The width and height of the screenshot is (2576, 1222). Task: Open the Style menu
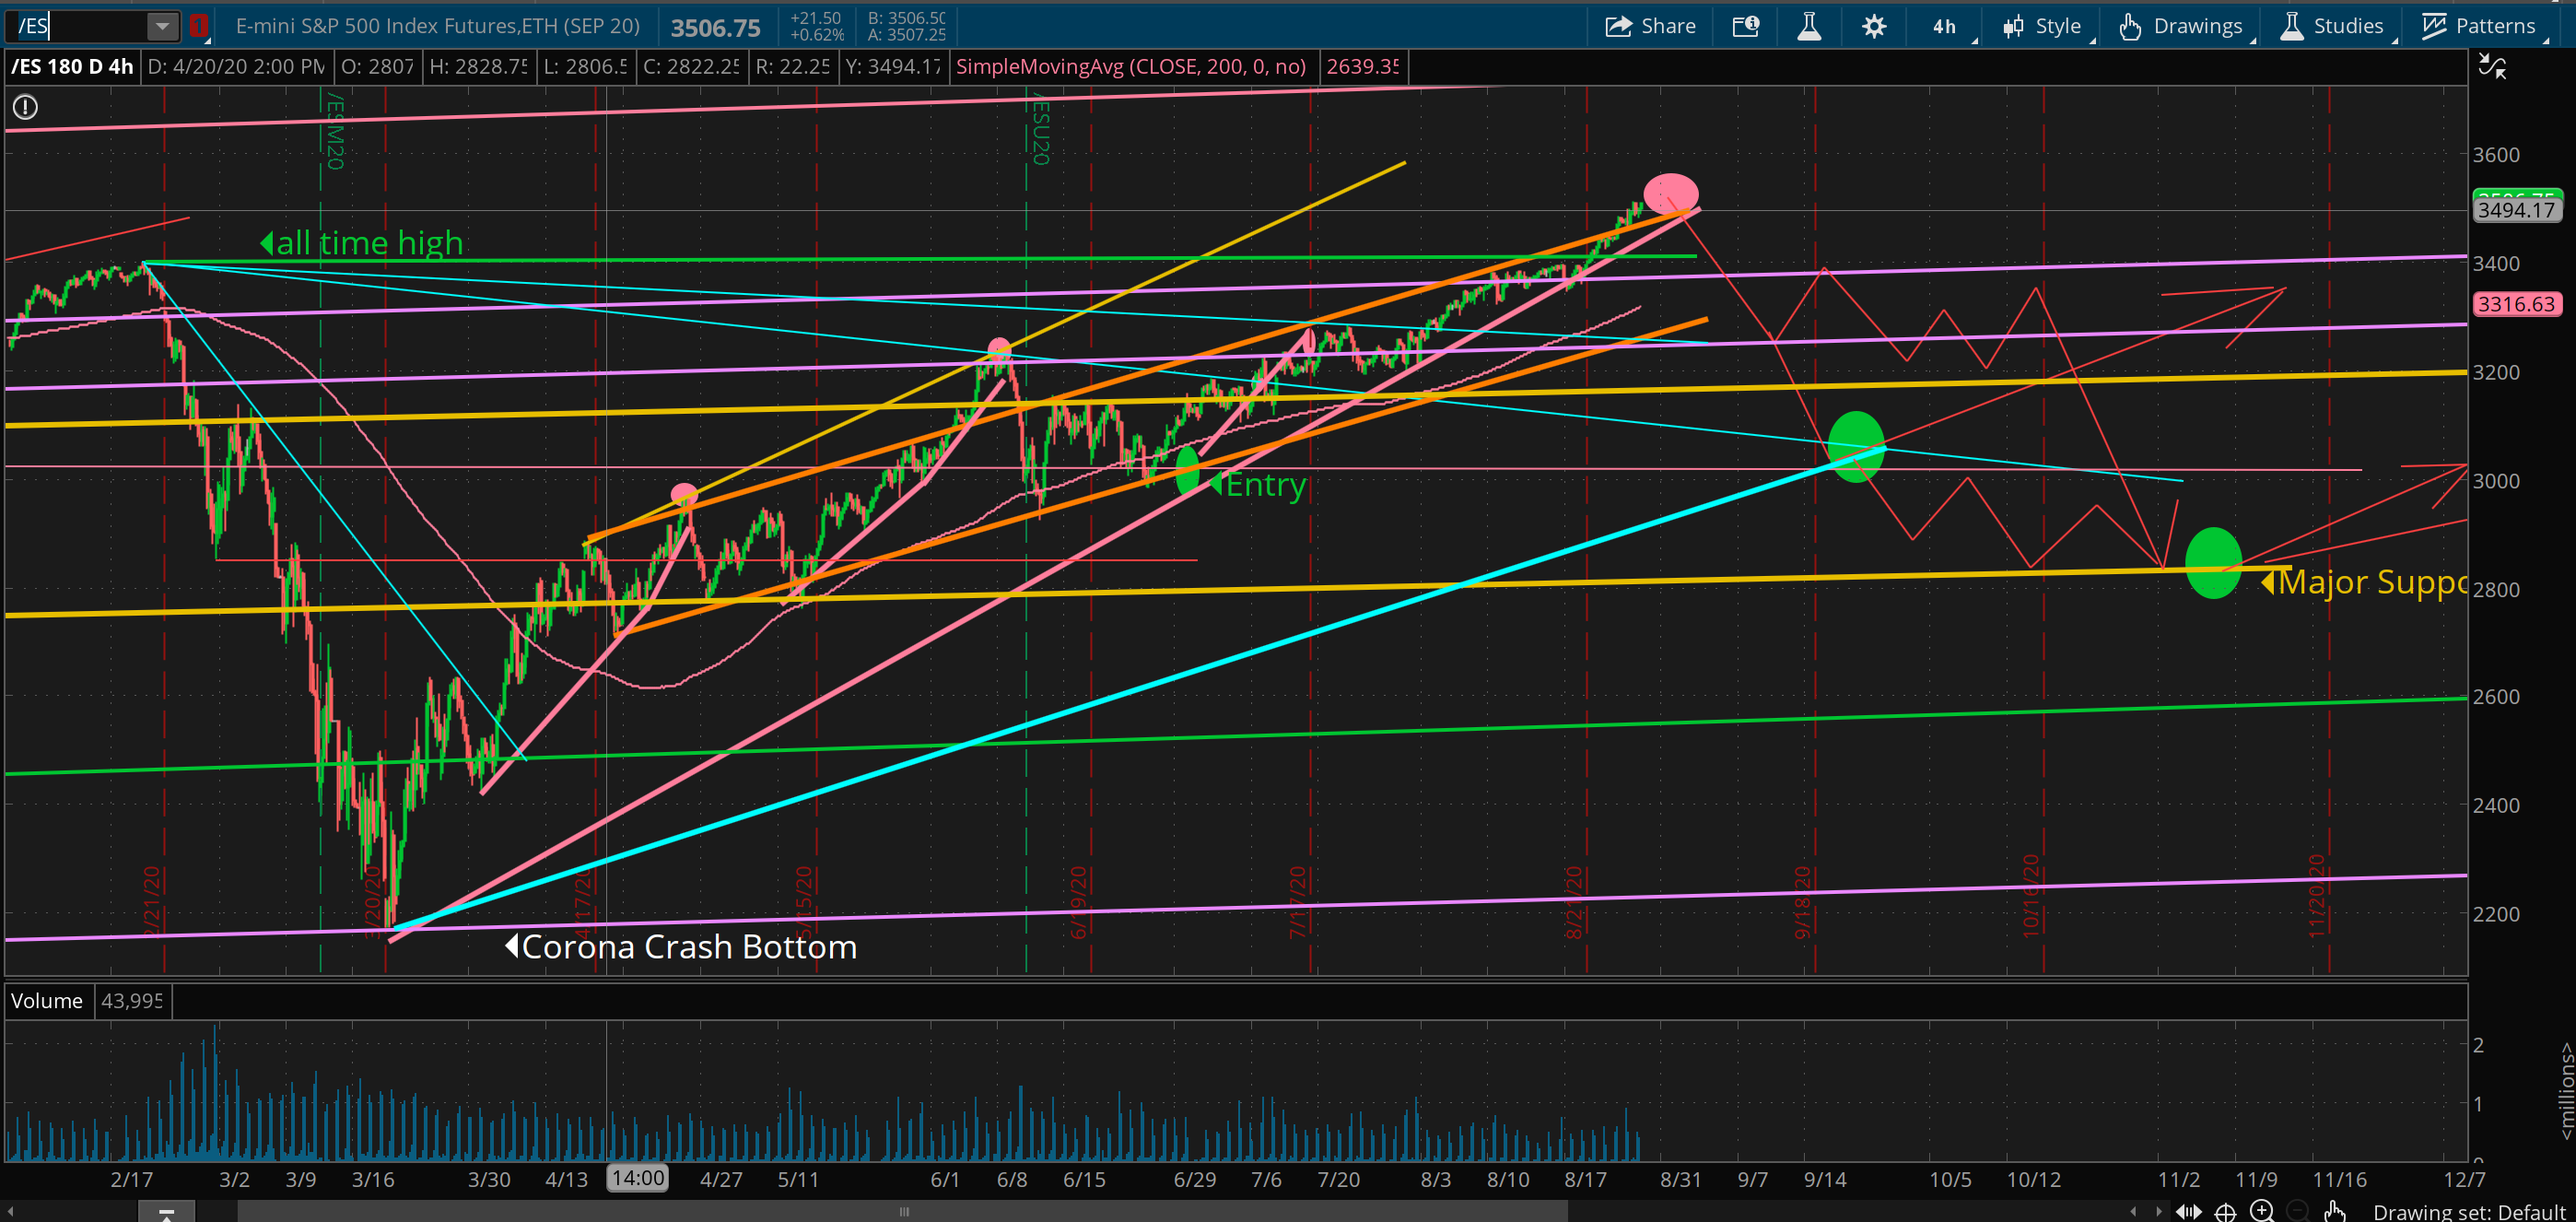(x=2043, y=26)
